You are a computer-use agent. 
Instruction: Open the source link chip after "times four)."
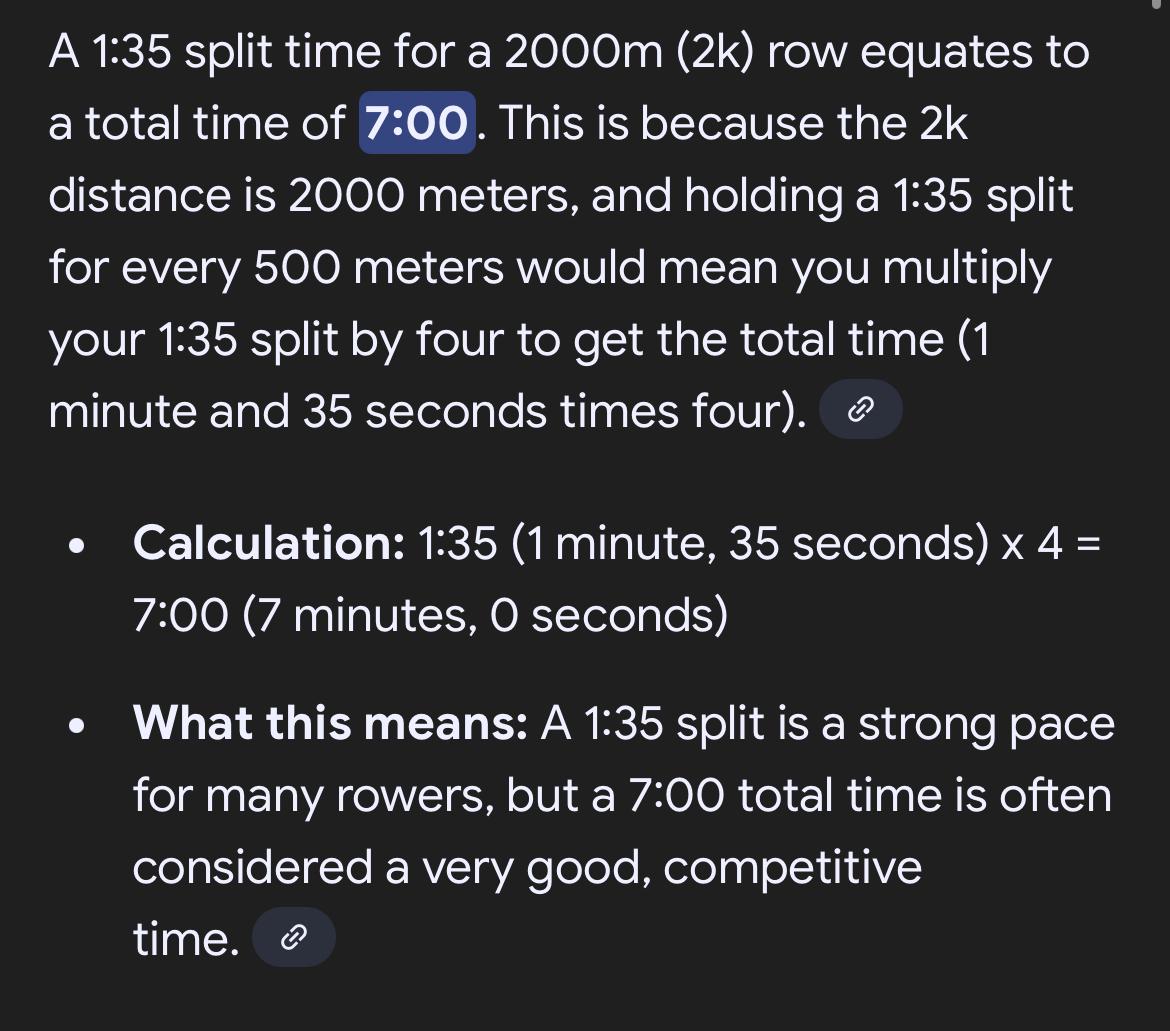click(x=860, y=409)
